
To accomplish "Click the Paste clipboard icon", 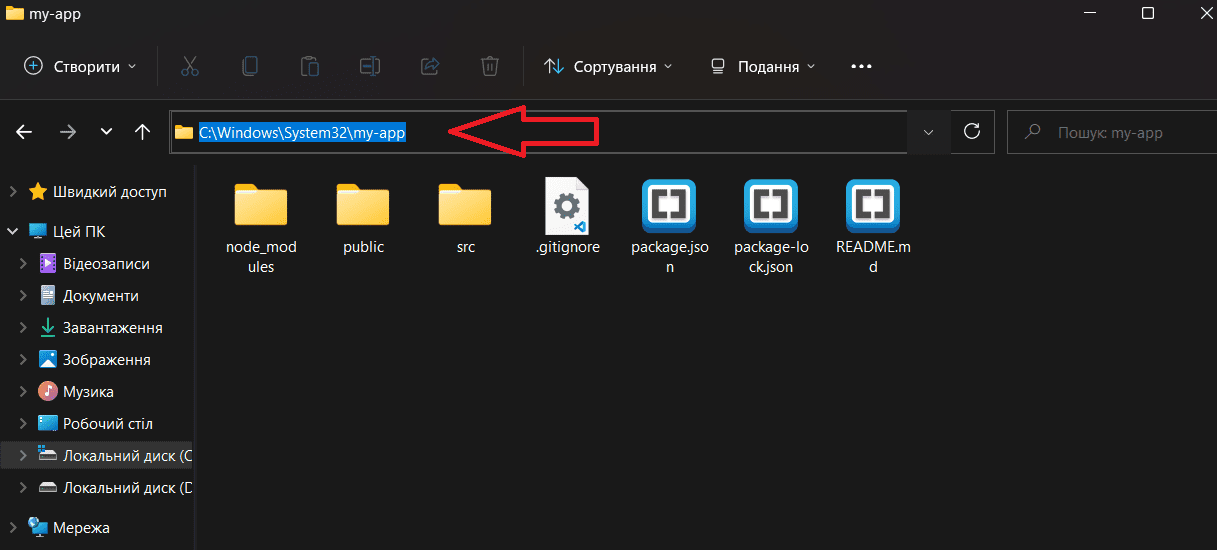I will [x=310, y=67].
